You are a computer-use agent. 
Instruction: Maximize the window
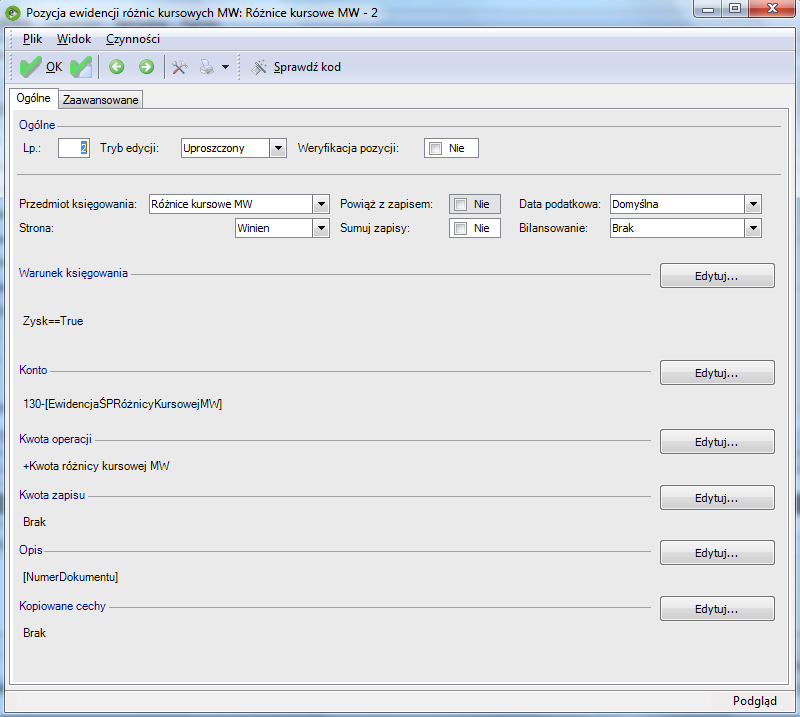pos(735,9)
